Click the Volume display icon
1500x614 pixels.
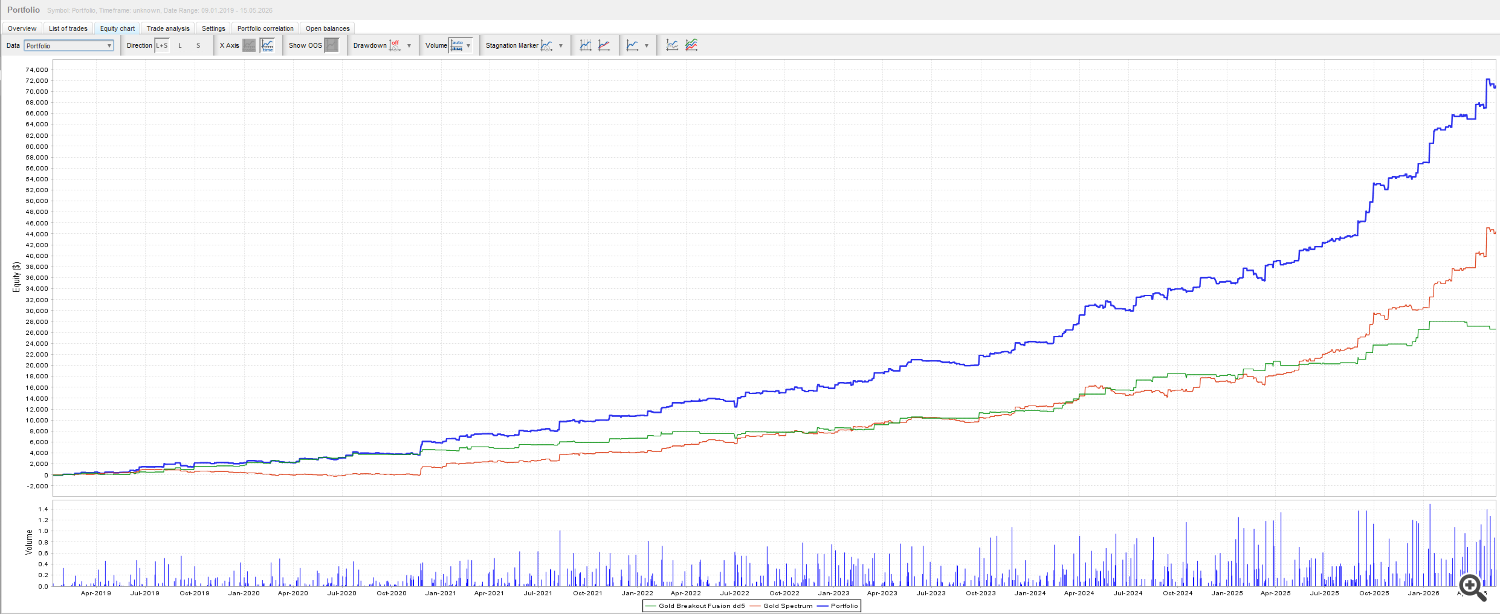tap(456, 45)
